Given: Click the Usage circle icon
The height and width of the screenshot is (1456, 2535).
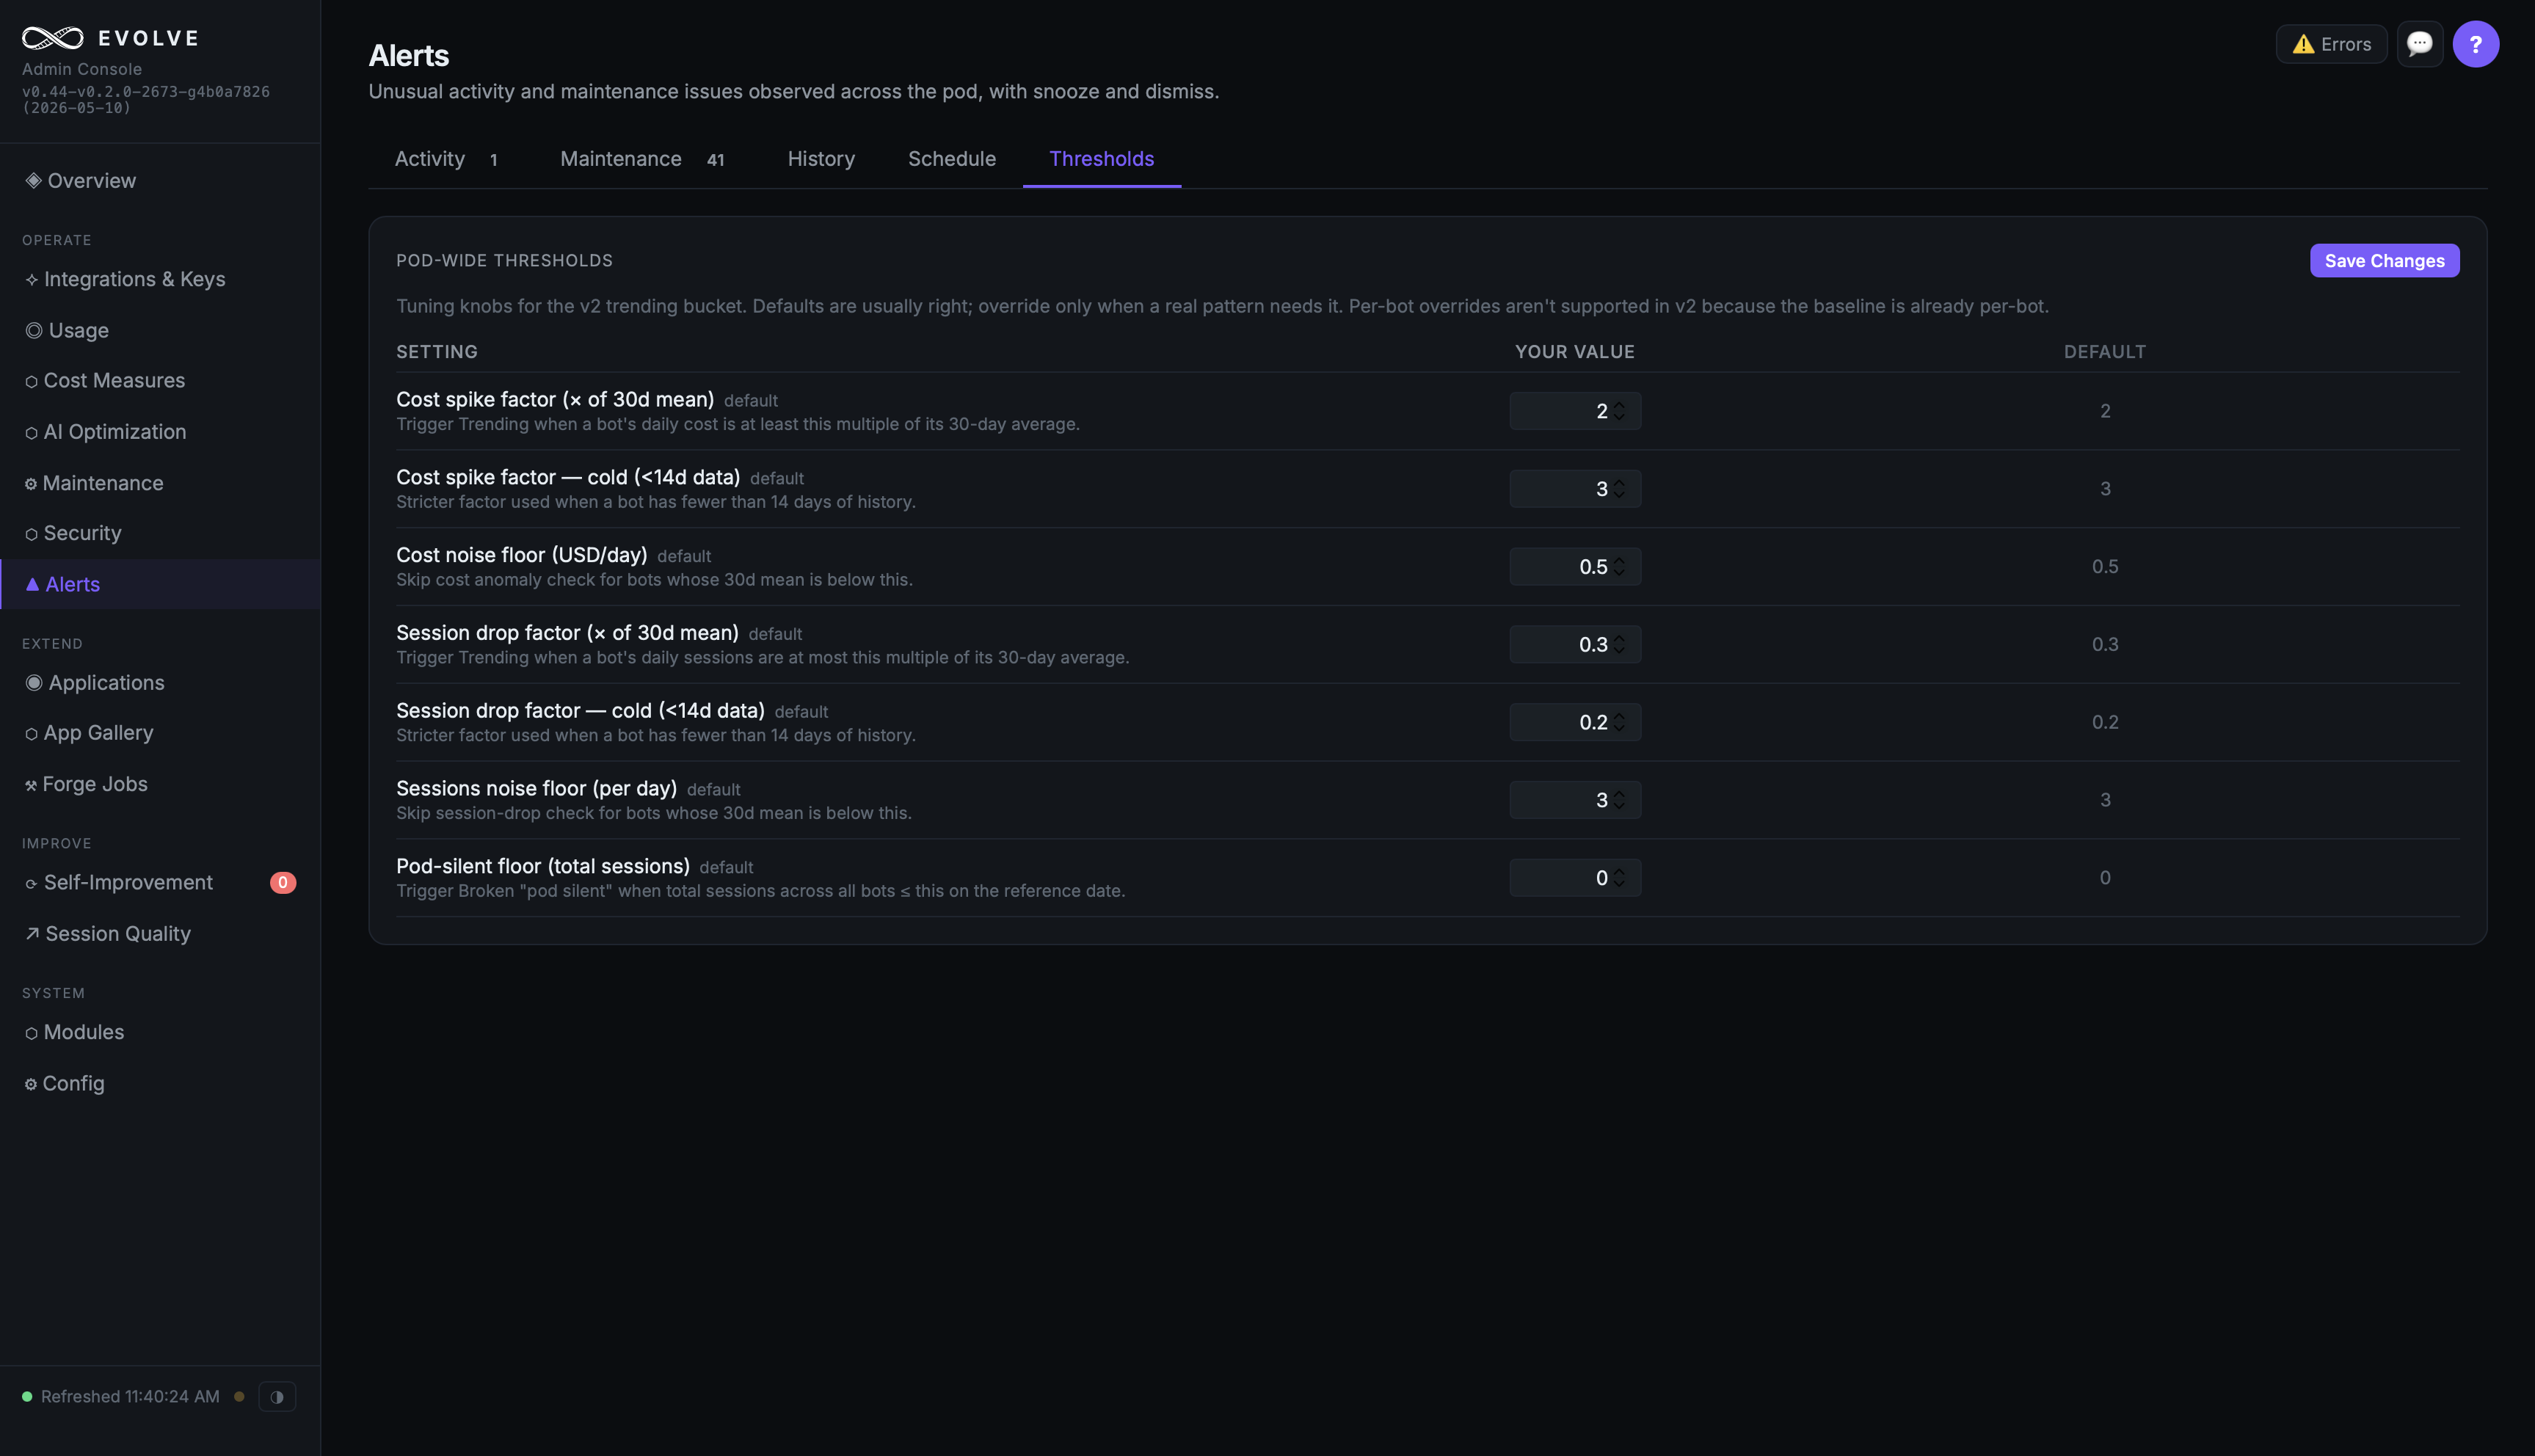Looking at the screenshot, I should point(34,331).
